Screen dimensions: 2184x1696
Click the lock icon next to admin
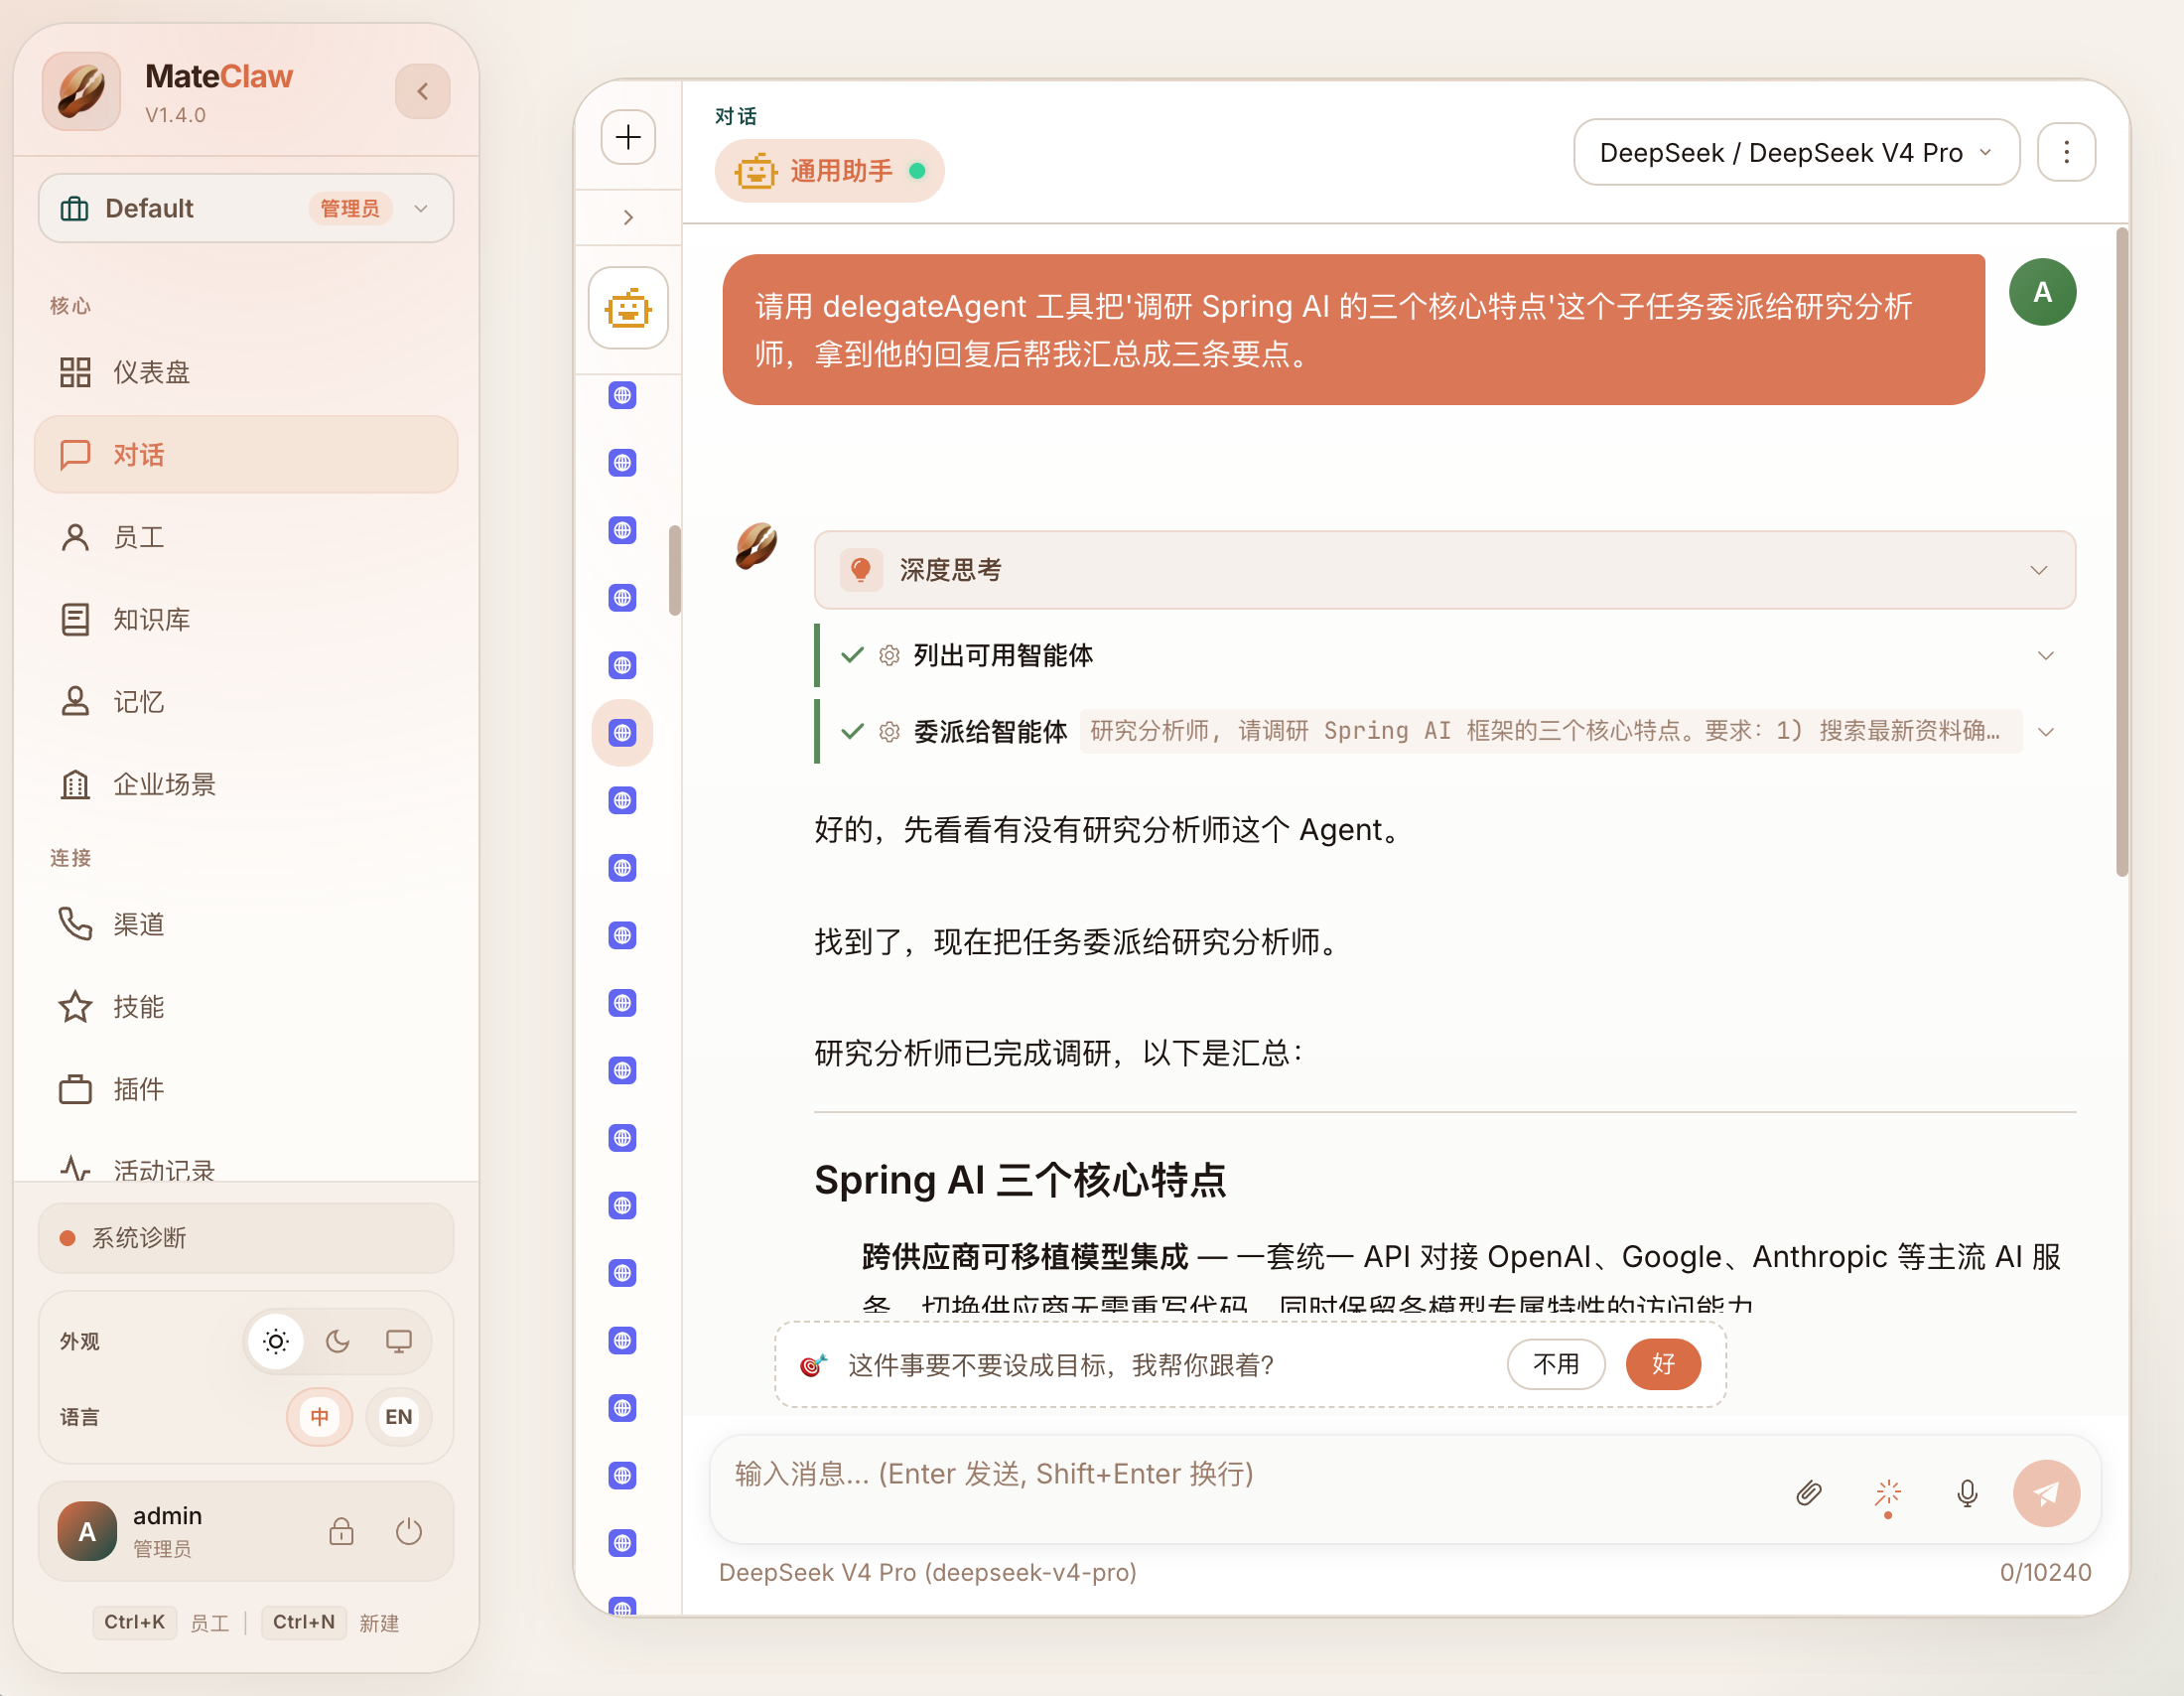[x=341, y=1531]
